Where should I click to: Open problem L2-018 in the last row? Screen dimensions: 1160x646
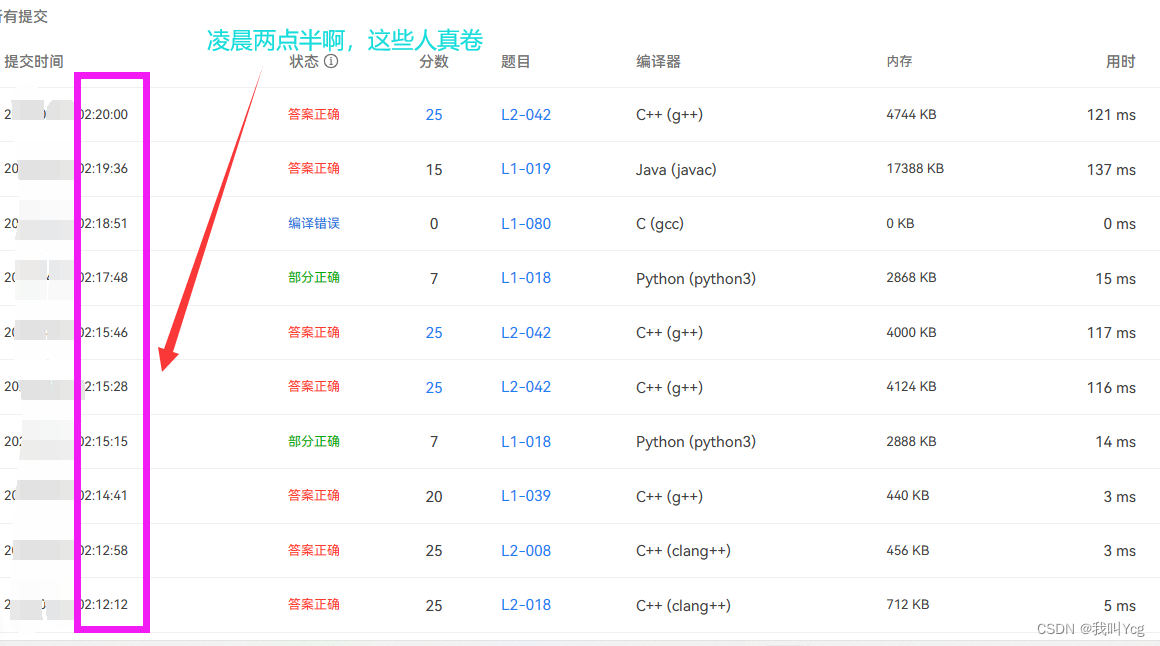[x=526, y=605]
